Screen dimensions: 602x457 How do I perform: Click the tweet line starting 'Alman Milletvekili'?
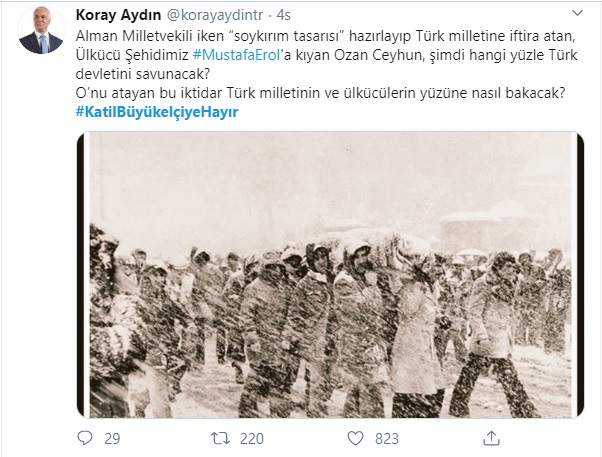[x=325, y=36]
